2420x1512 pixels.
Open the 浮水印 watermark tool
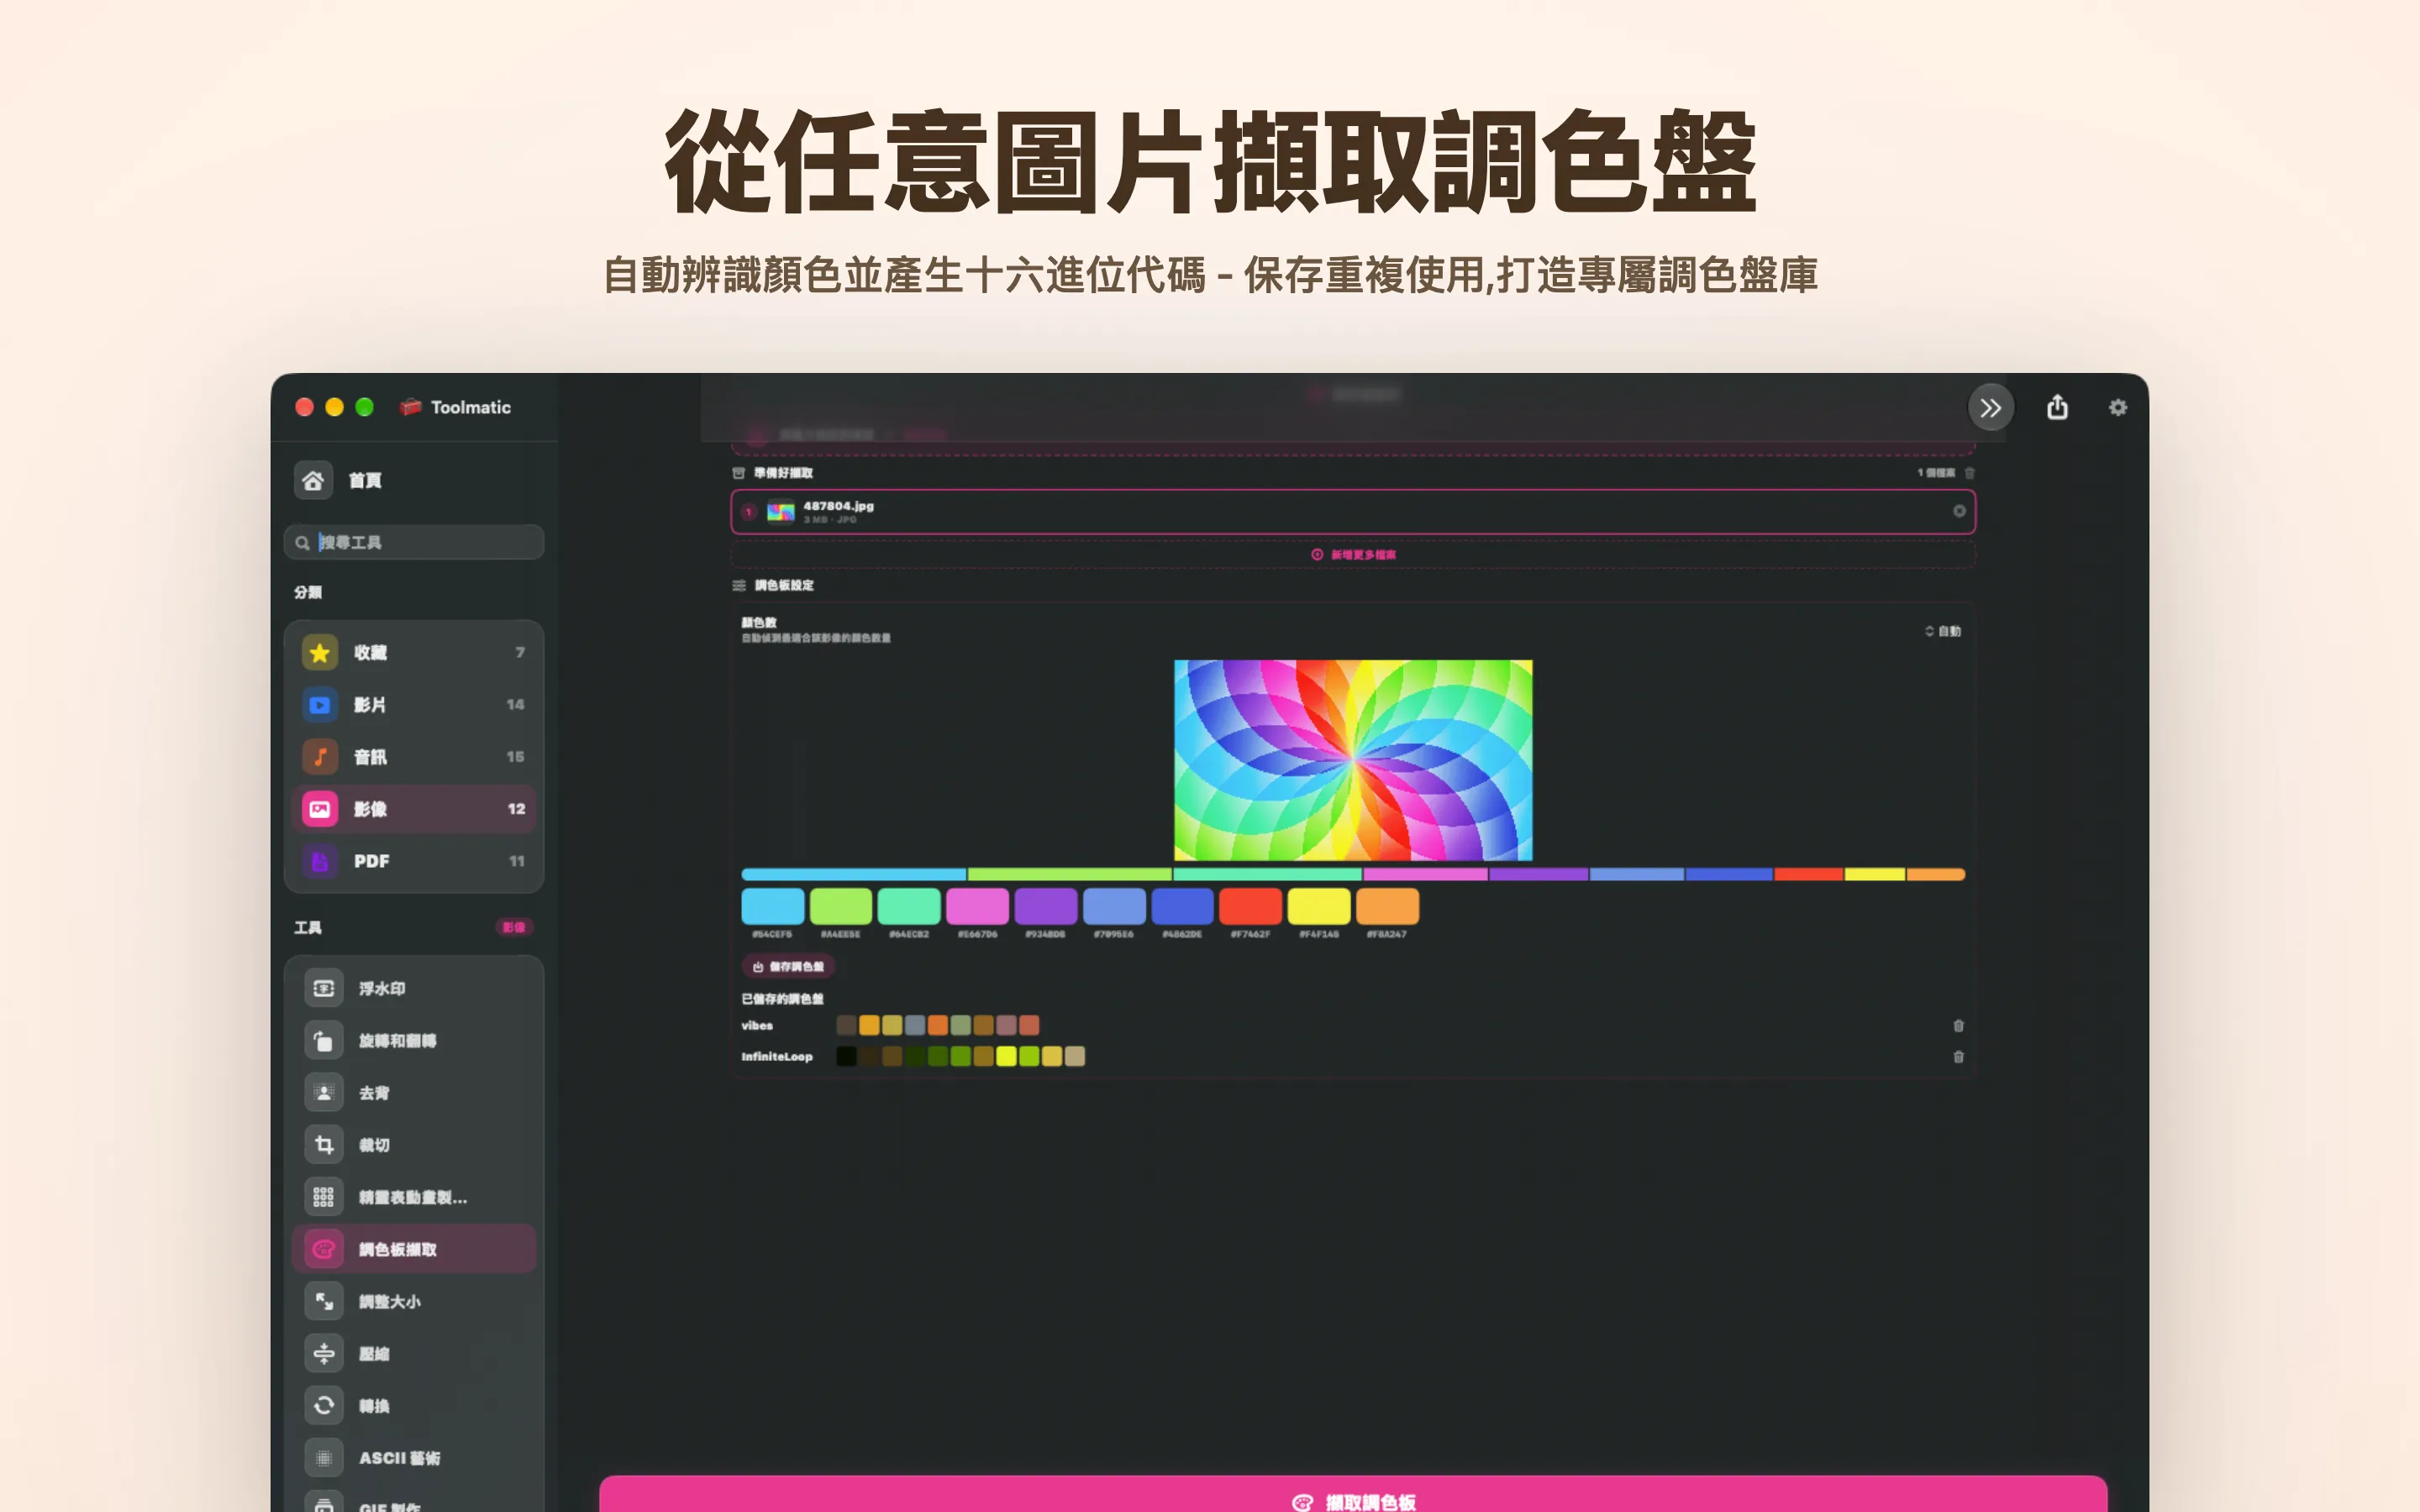414,988
